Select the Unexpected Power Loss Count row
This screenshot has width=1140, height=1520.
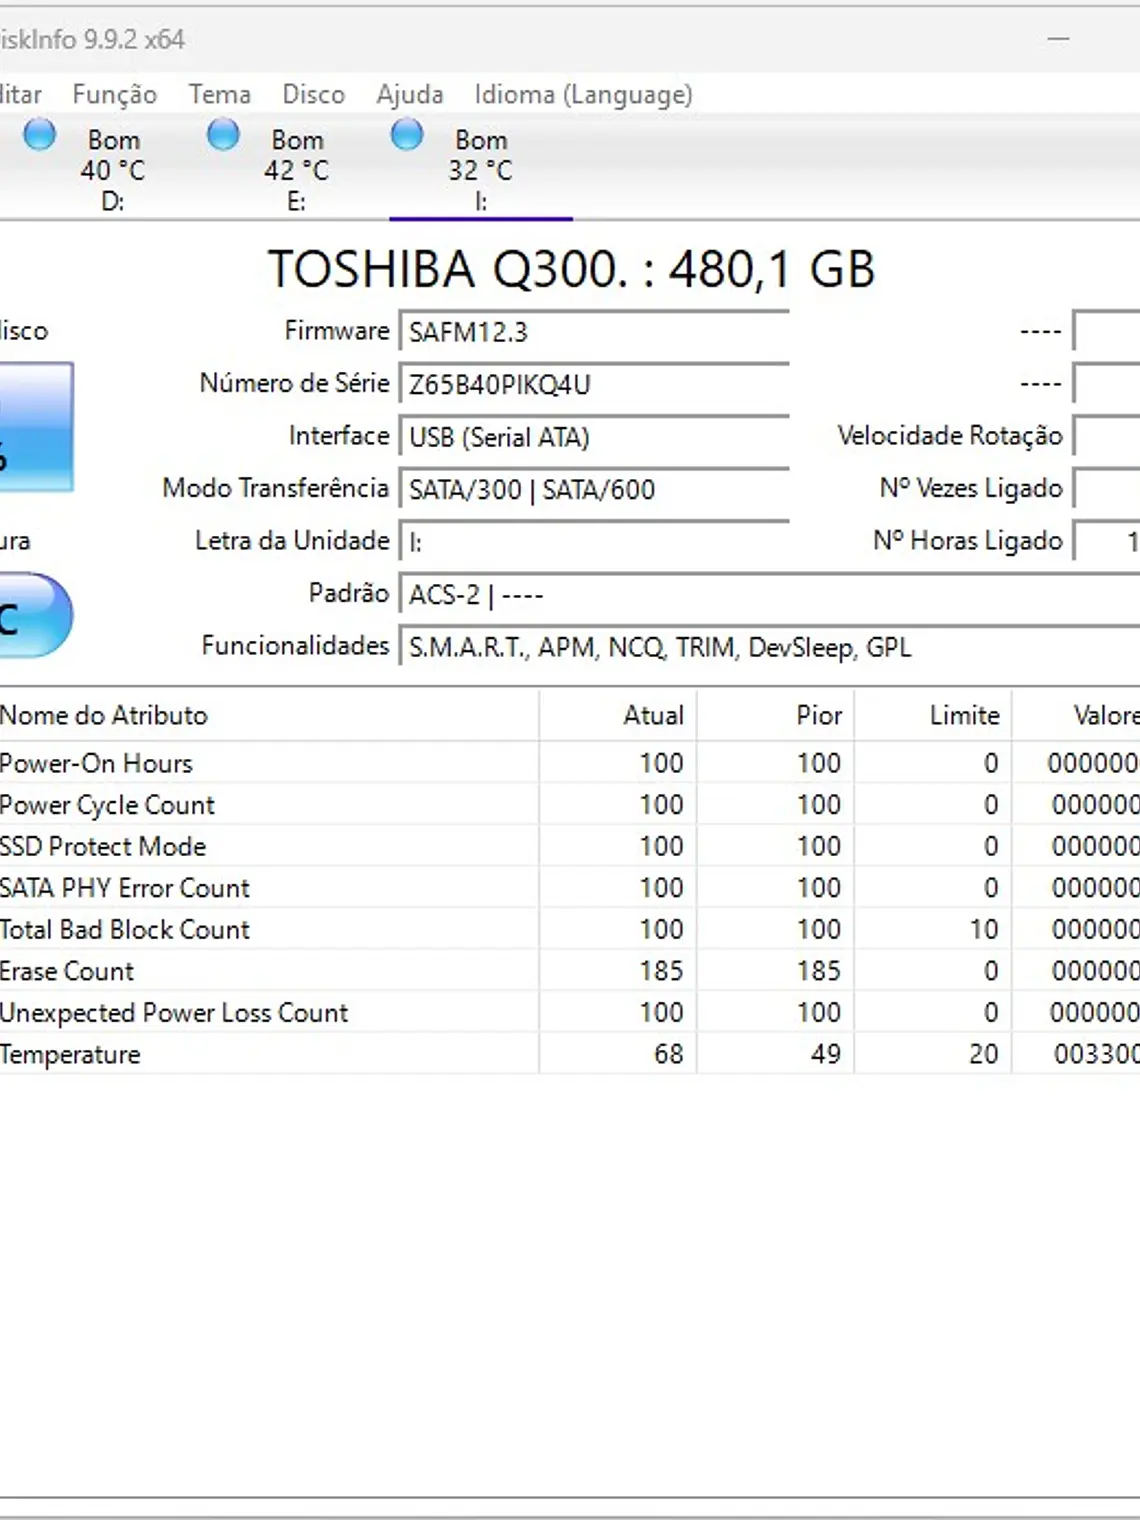click(x=570, y=1013)
